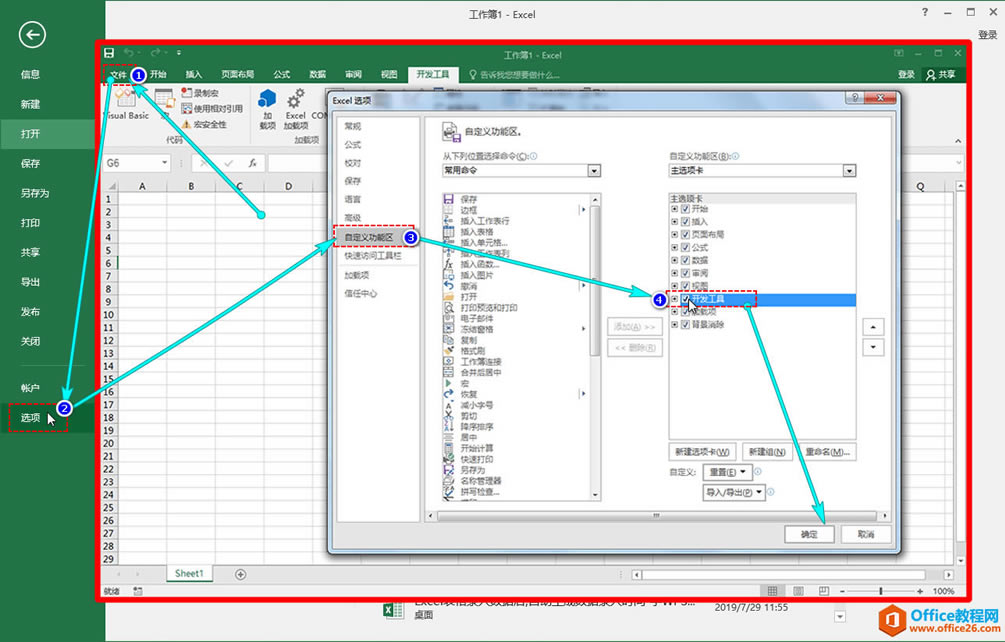The width and height of the screenshot is (1005, 642).
Task: Click the move up arrow button beside the tabs list
Action: 873,327
